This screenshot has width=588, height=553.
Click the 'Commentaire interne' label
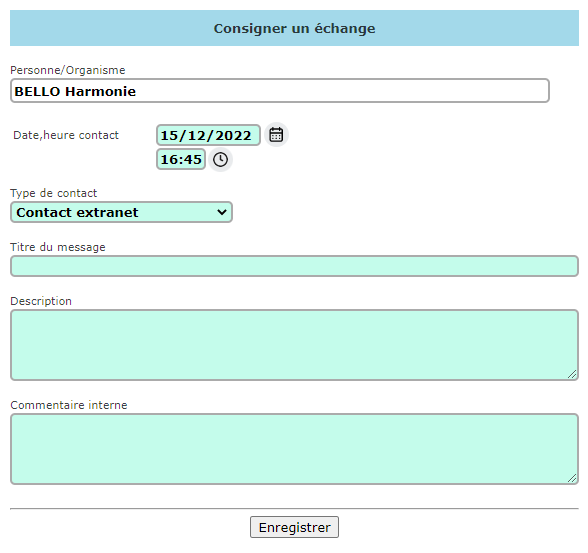(x=69, y=405)
